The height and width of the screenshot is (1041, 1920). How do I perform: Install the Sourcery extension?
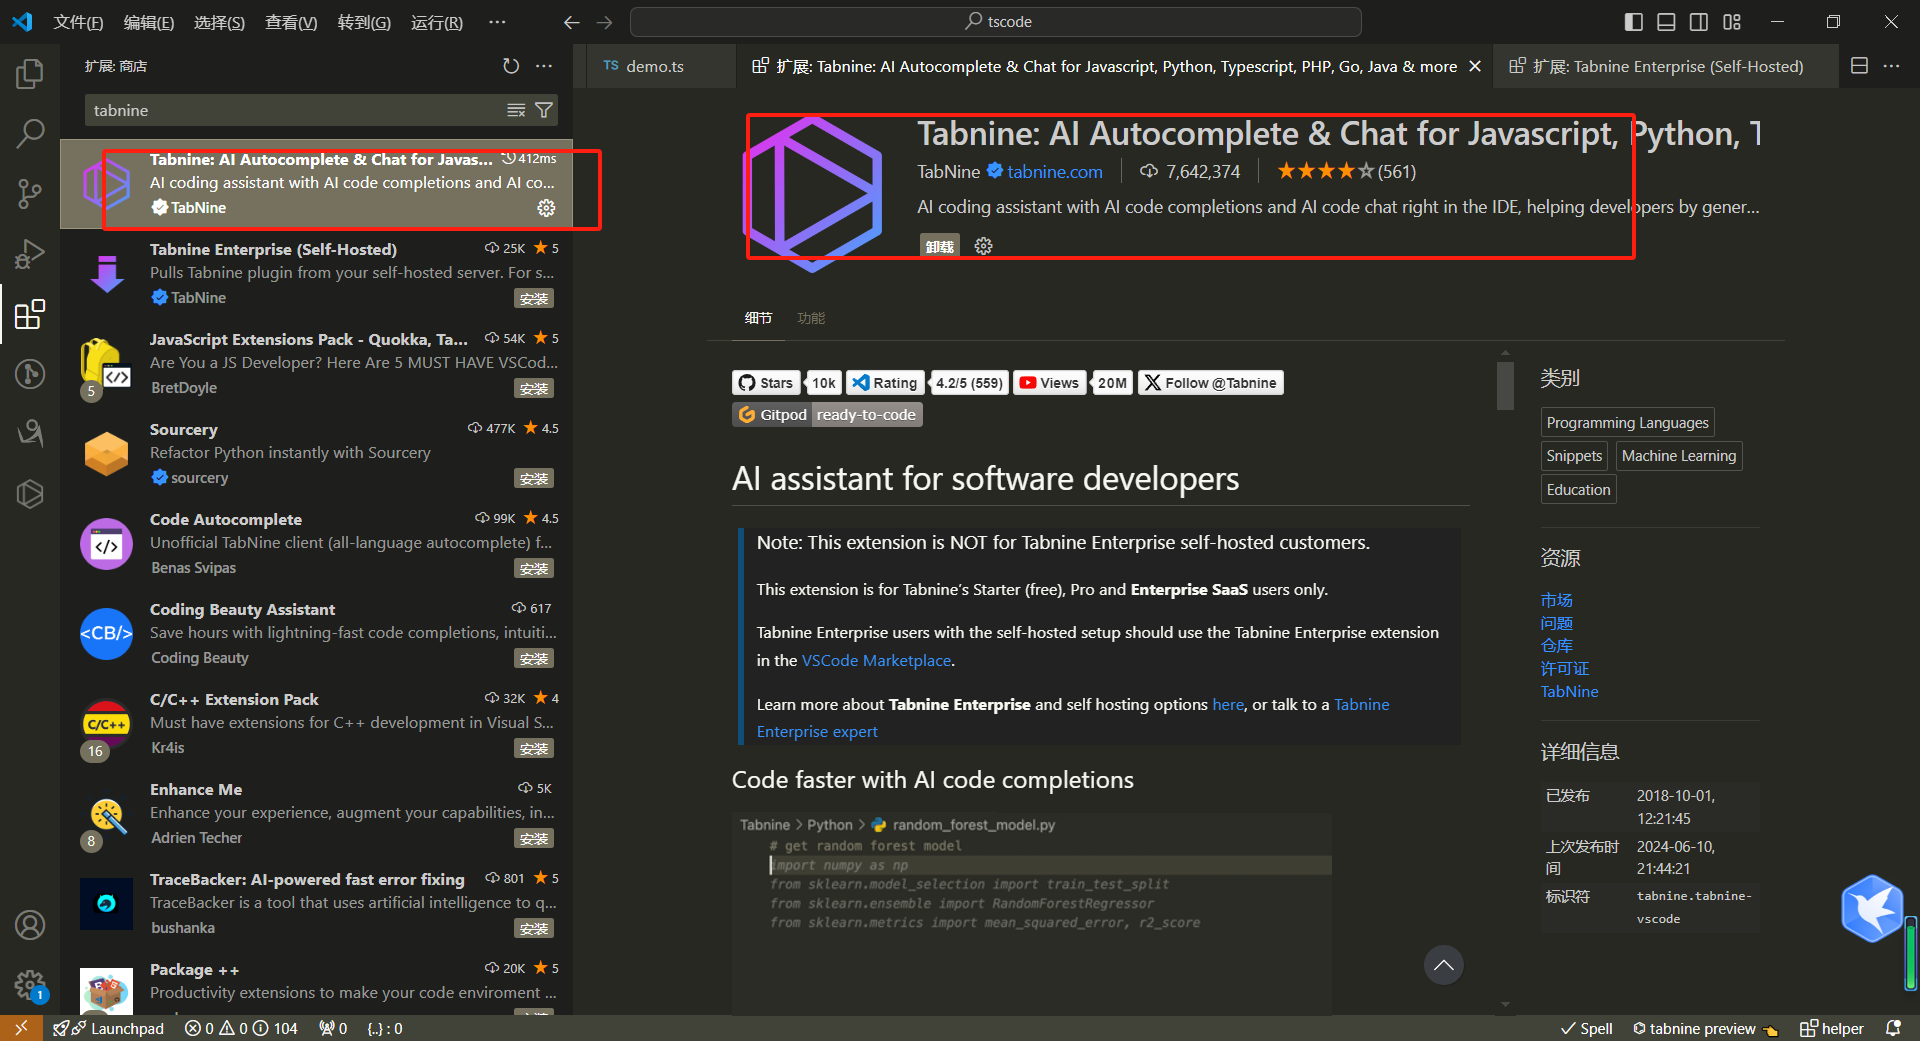(534, 478)
